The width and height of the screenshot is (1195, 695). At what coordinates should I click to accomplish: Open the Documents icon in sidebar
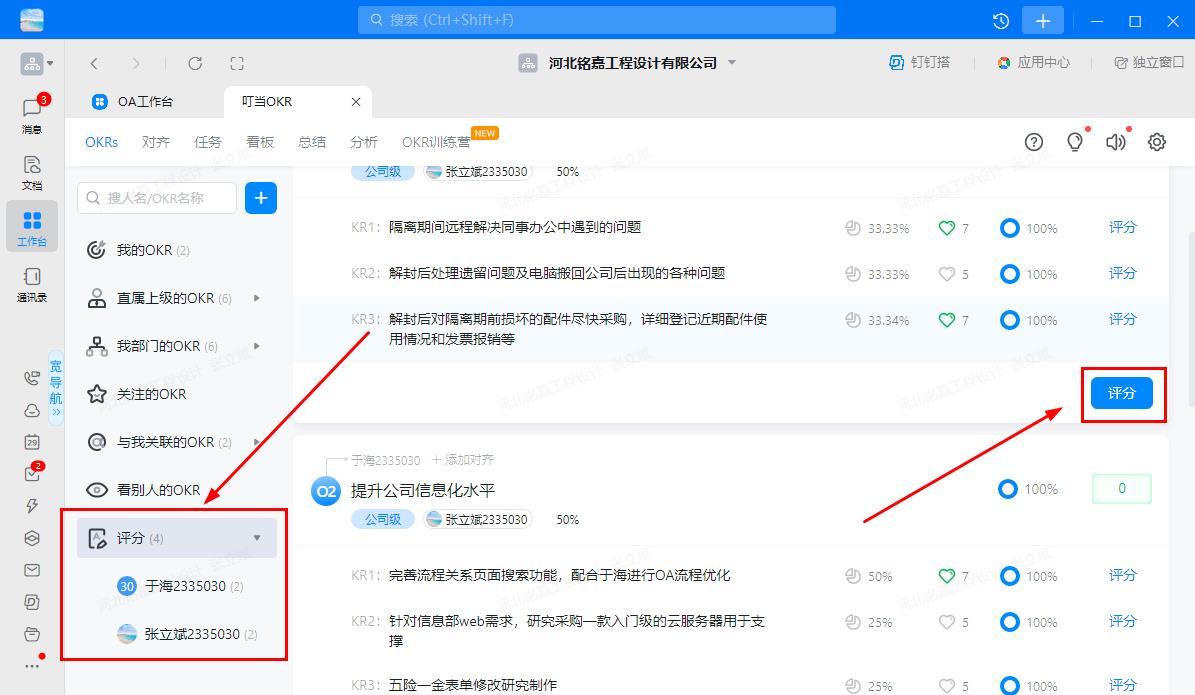32,166
